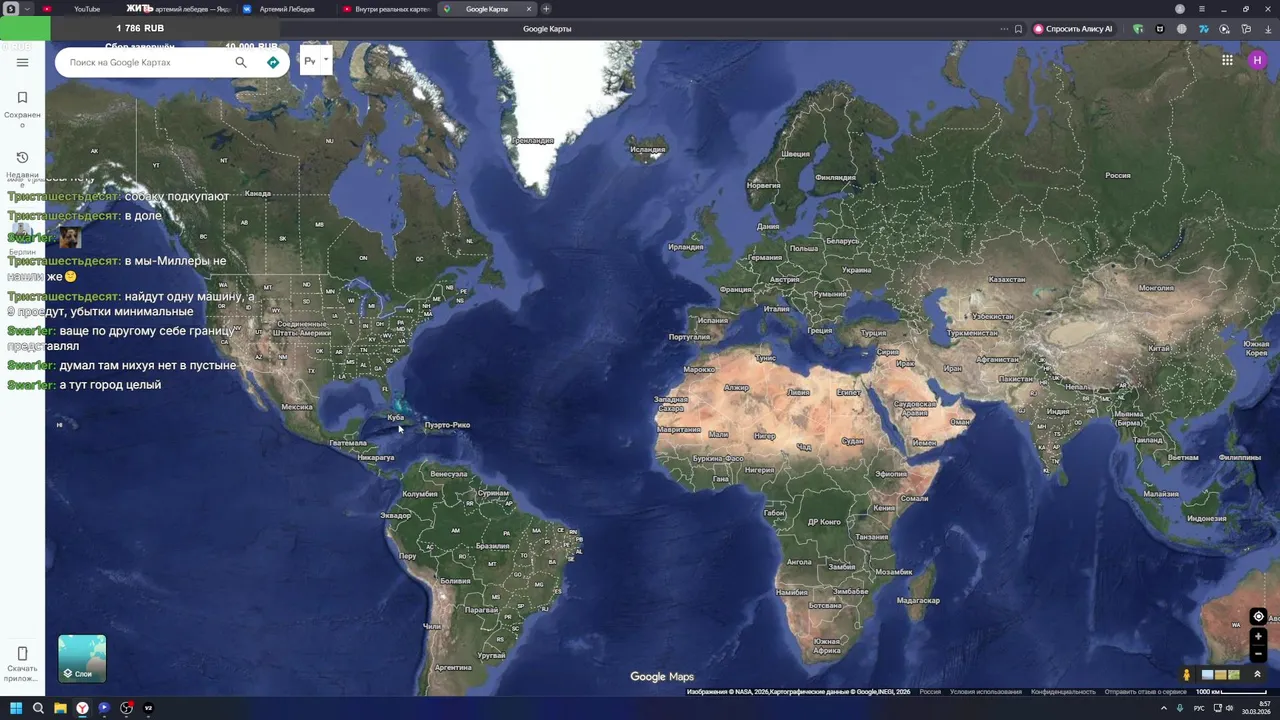Image resolution: width=1280 pixels, height=720 pixels.
Task: Open the map imagery thumbnails strip
Action: [x=1220, y=675]
